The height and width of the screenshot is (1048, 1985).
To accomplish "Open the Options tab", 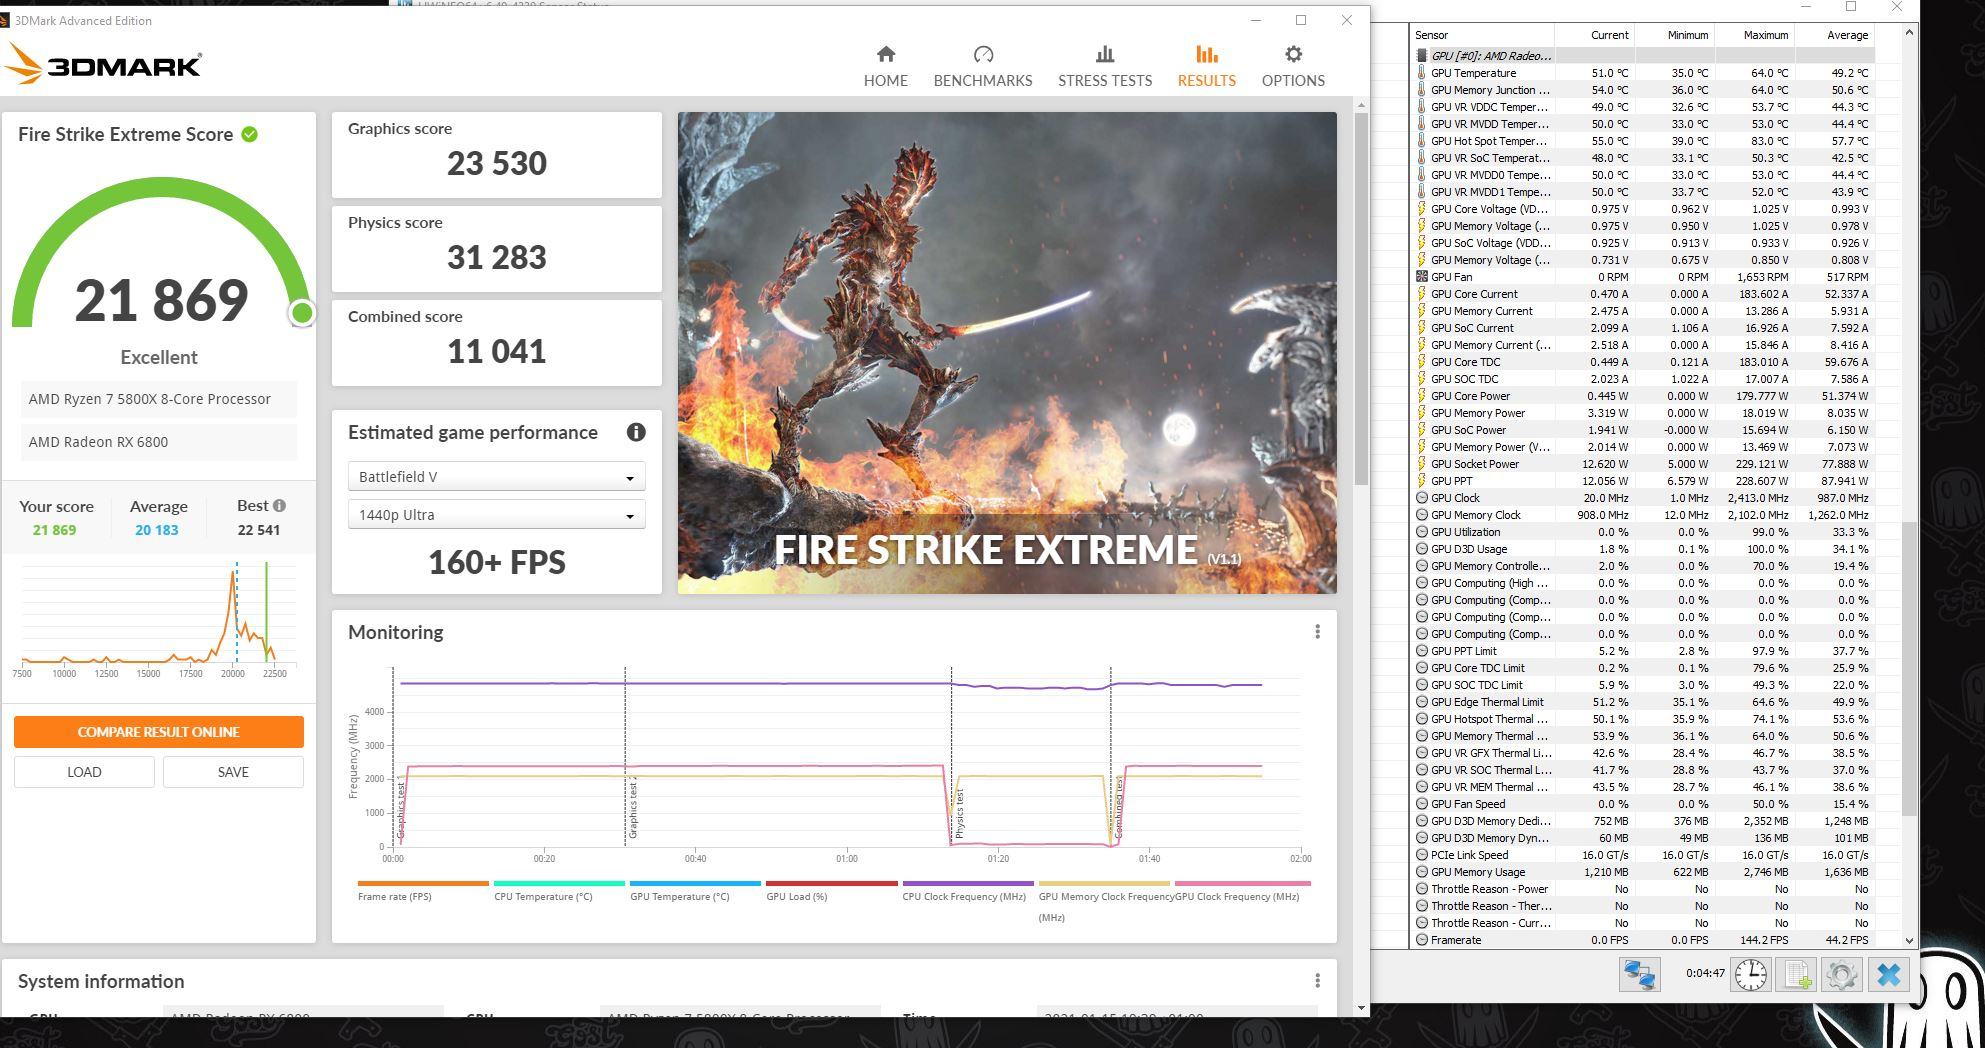I will point(1292,67).
